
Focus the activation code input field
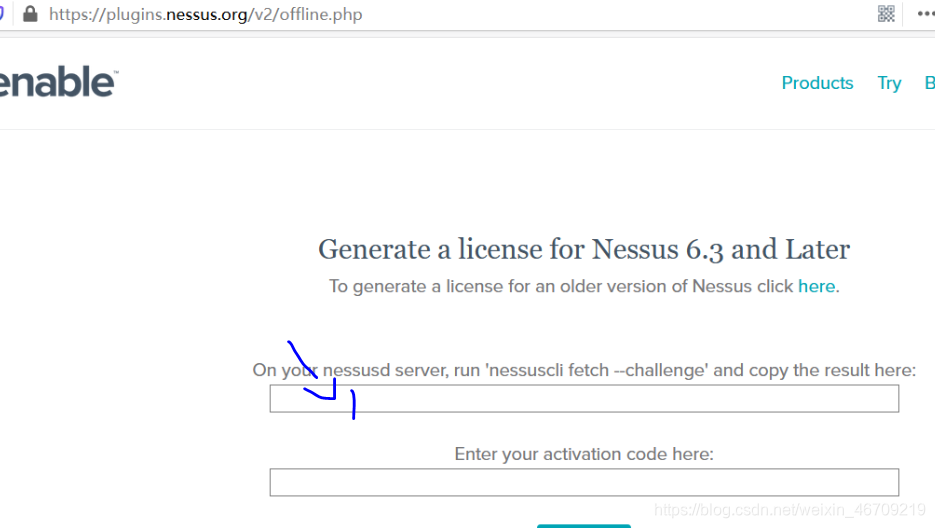pos(584,482)
